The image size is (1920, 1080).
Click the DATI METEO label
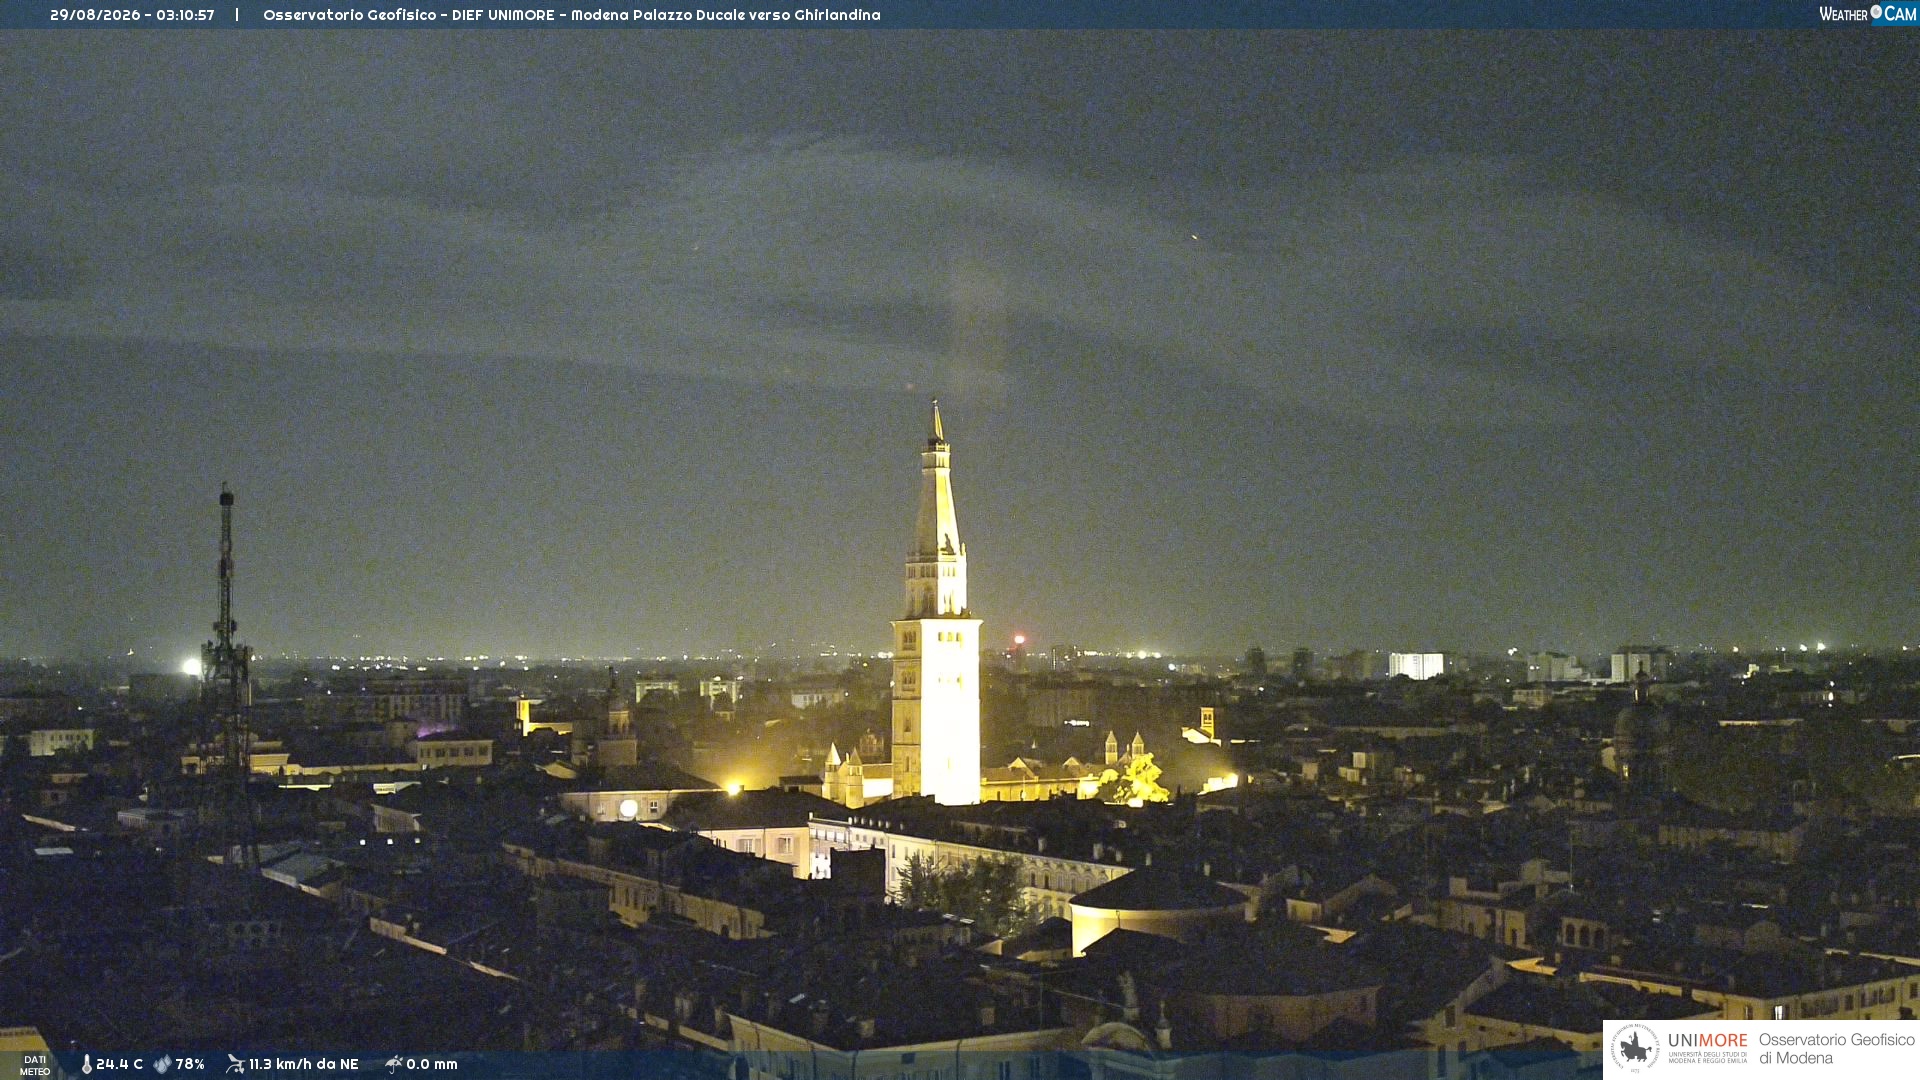pyautogui.click(x=35, y=1065)
